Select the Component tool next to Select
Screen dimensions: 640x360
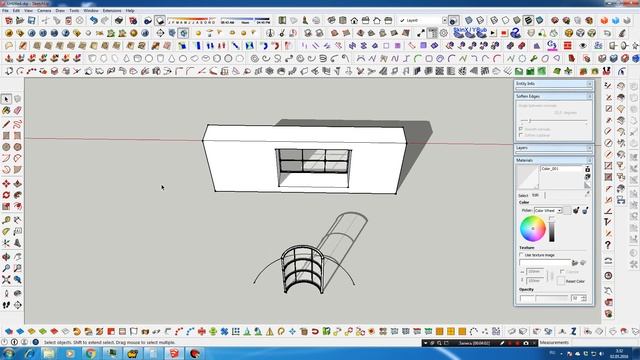(x=18, y=99)
